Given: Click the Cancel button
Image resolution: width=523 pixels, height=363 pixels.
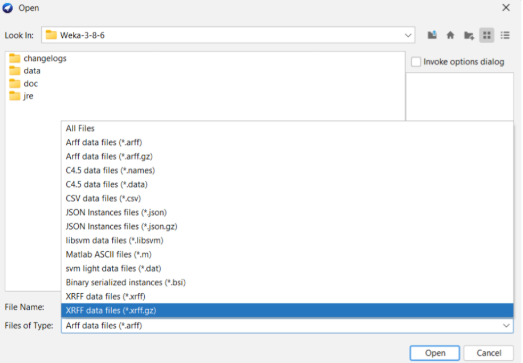Looking at the screenshot, I should pyautogui.click(x=489, y=353).
